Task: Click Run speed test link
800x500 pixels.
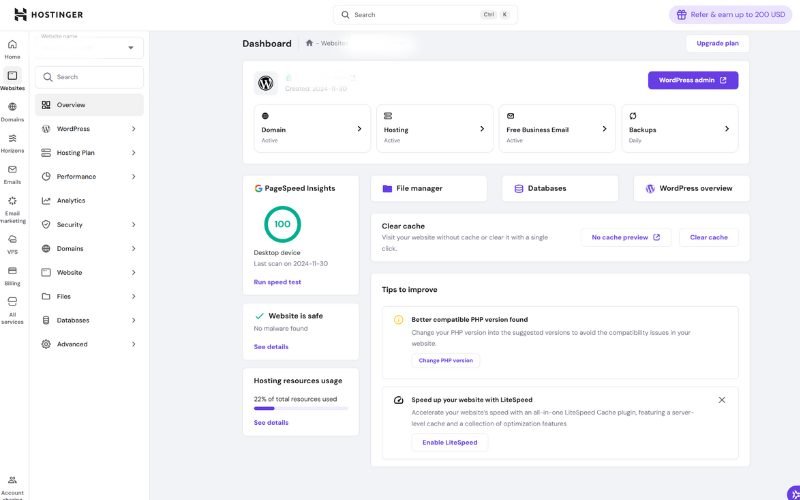Action: (x=277, y=282)
